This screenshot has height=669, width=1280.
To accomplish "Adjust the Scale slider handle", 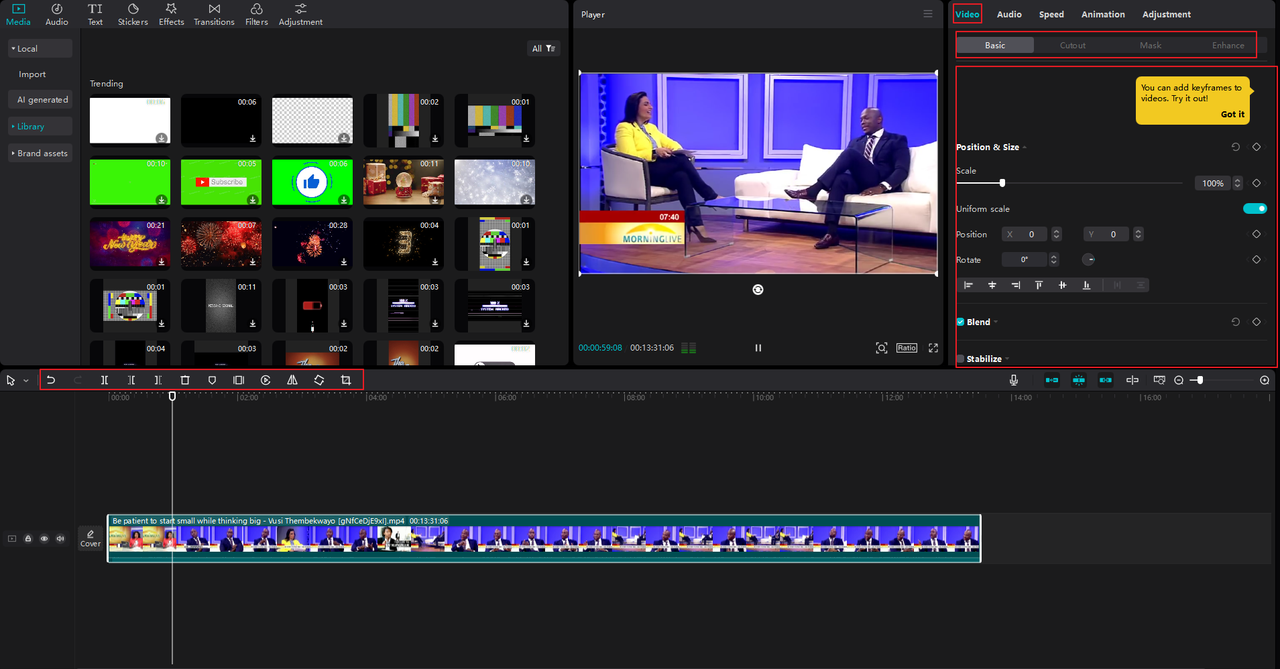I will point(1002,183).
